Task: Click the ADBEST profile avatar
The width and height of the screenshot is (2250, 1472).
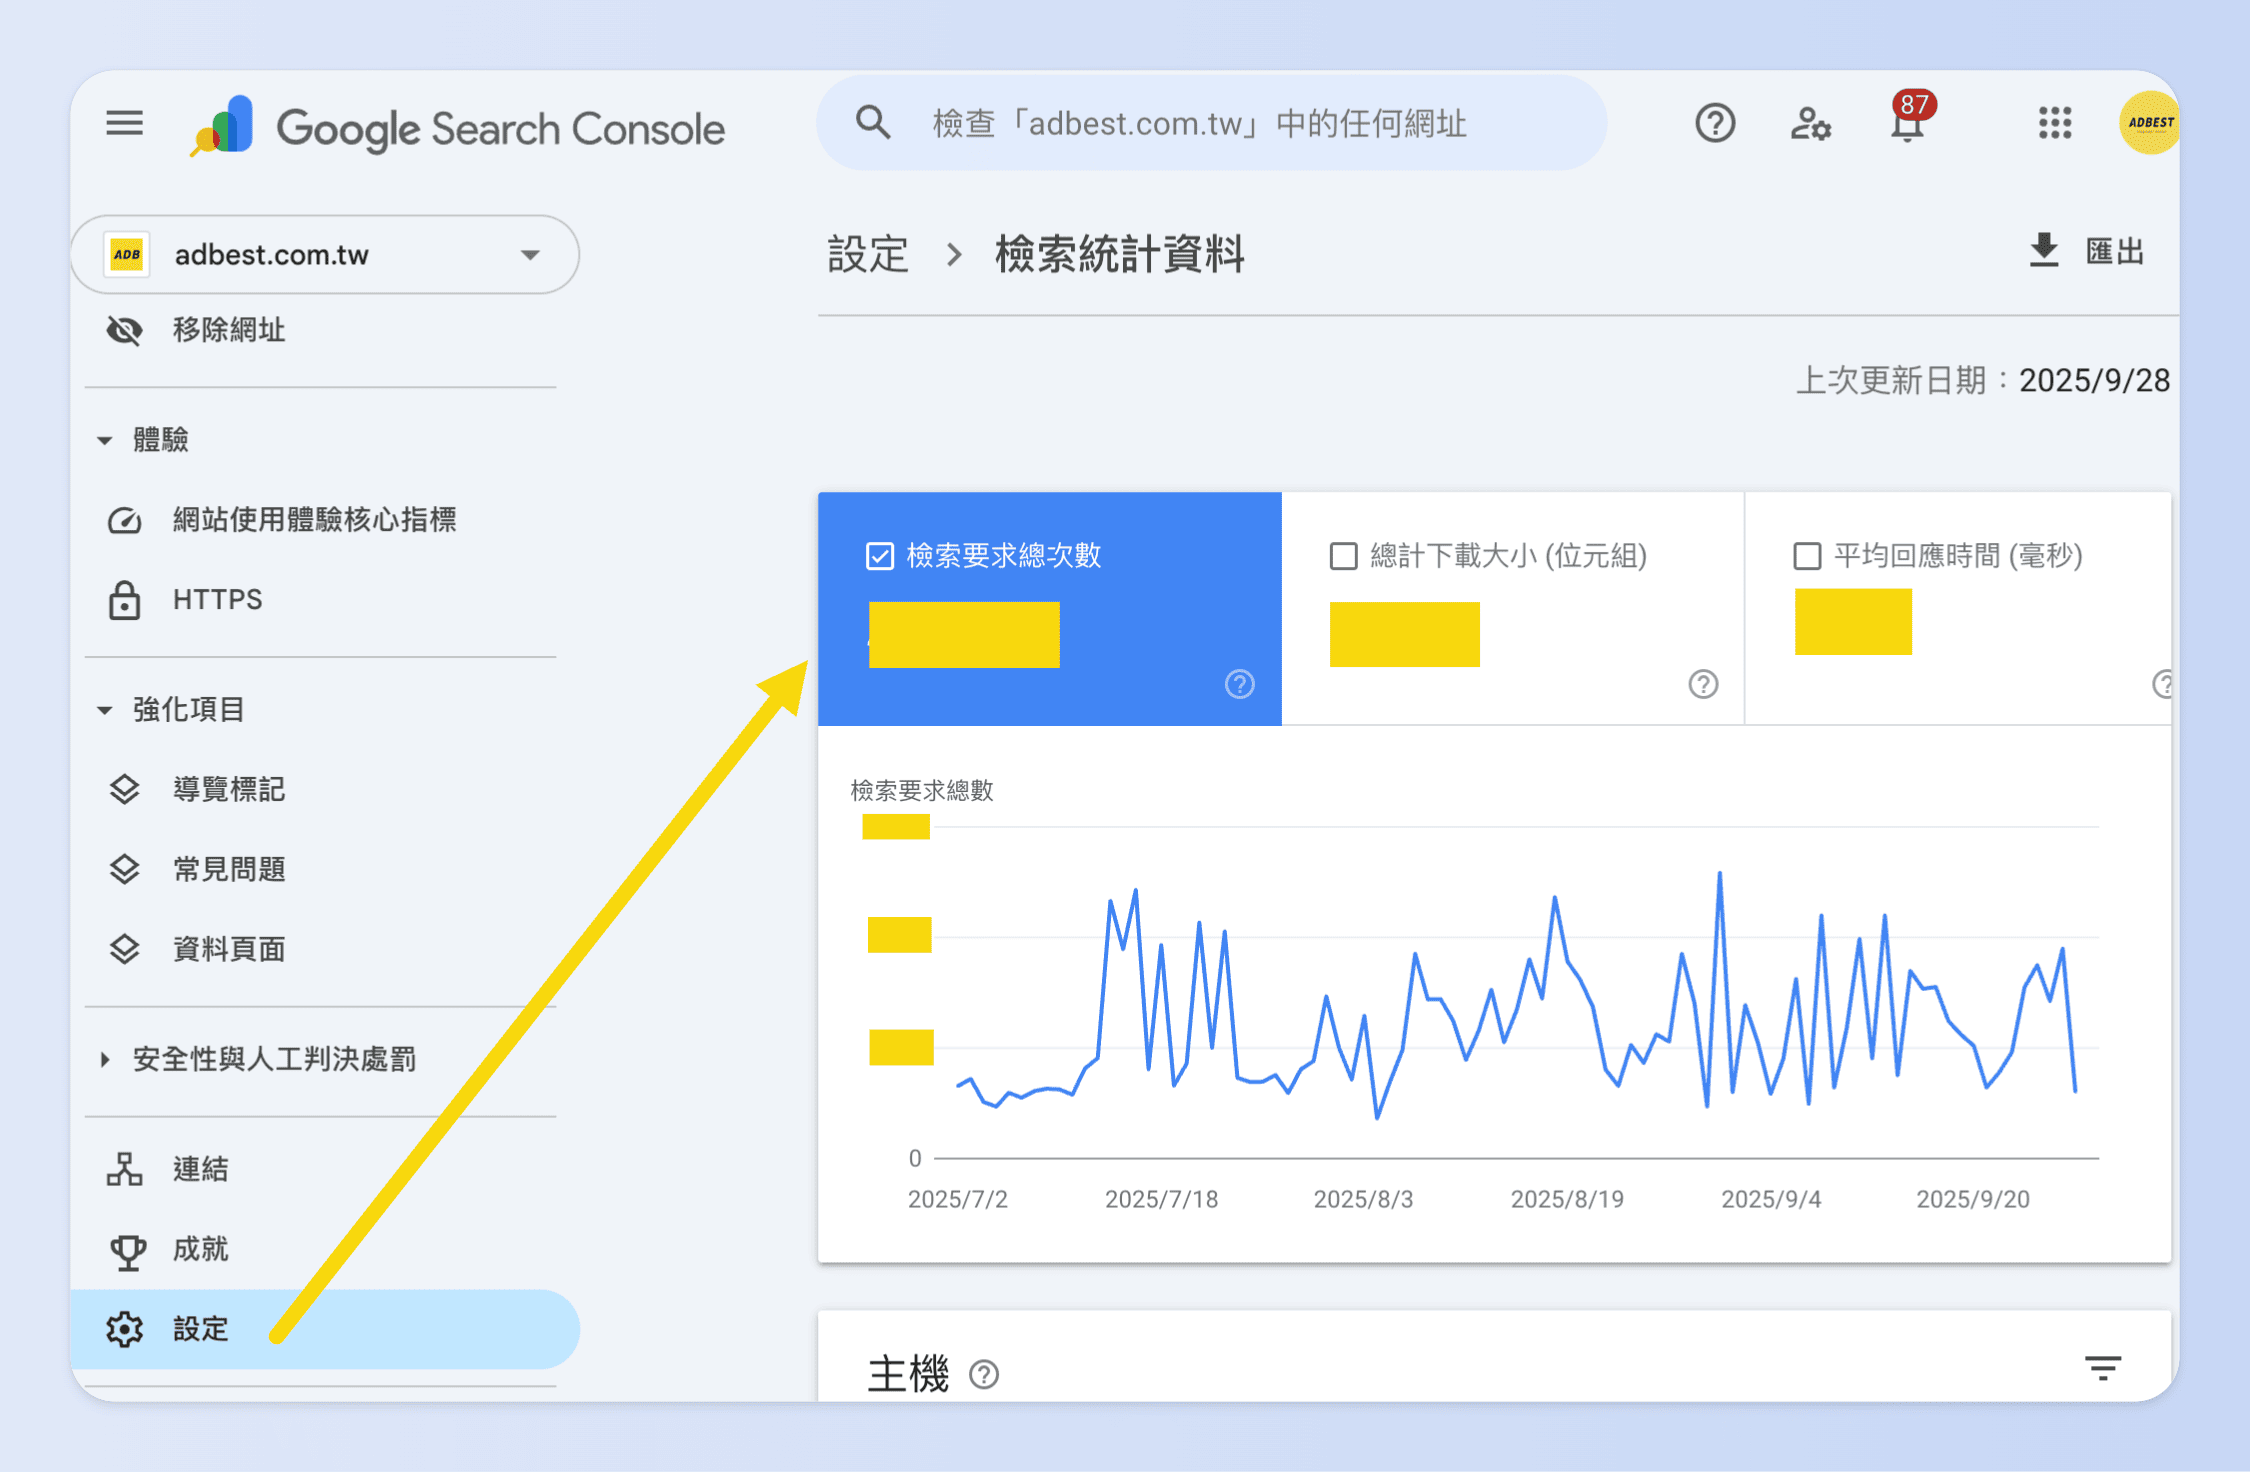Action: click(x=2148, y=123)
